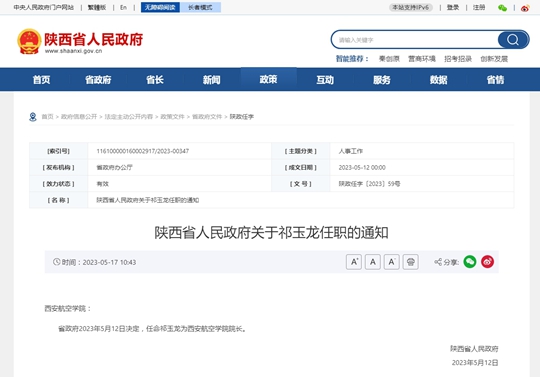Enable 无障碍阅读 mode
540x377 pixels.
coord(160,7)
